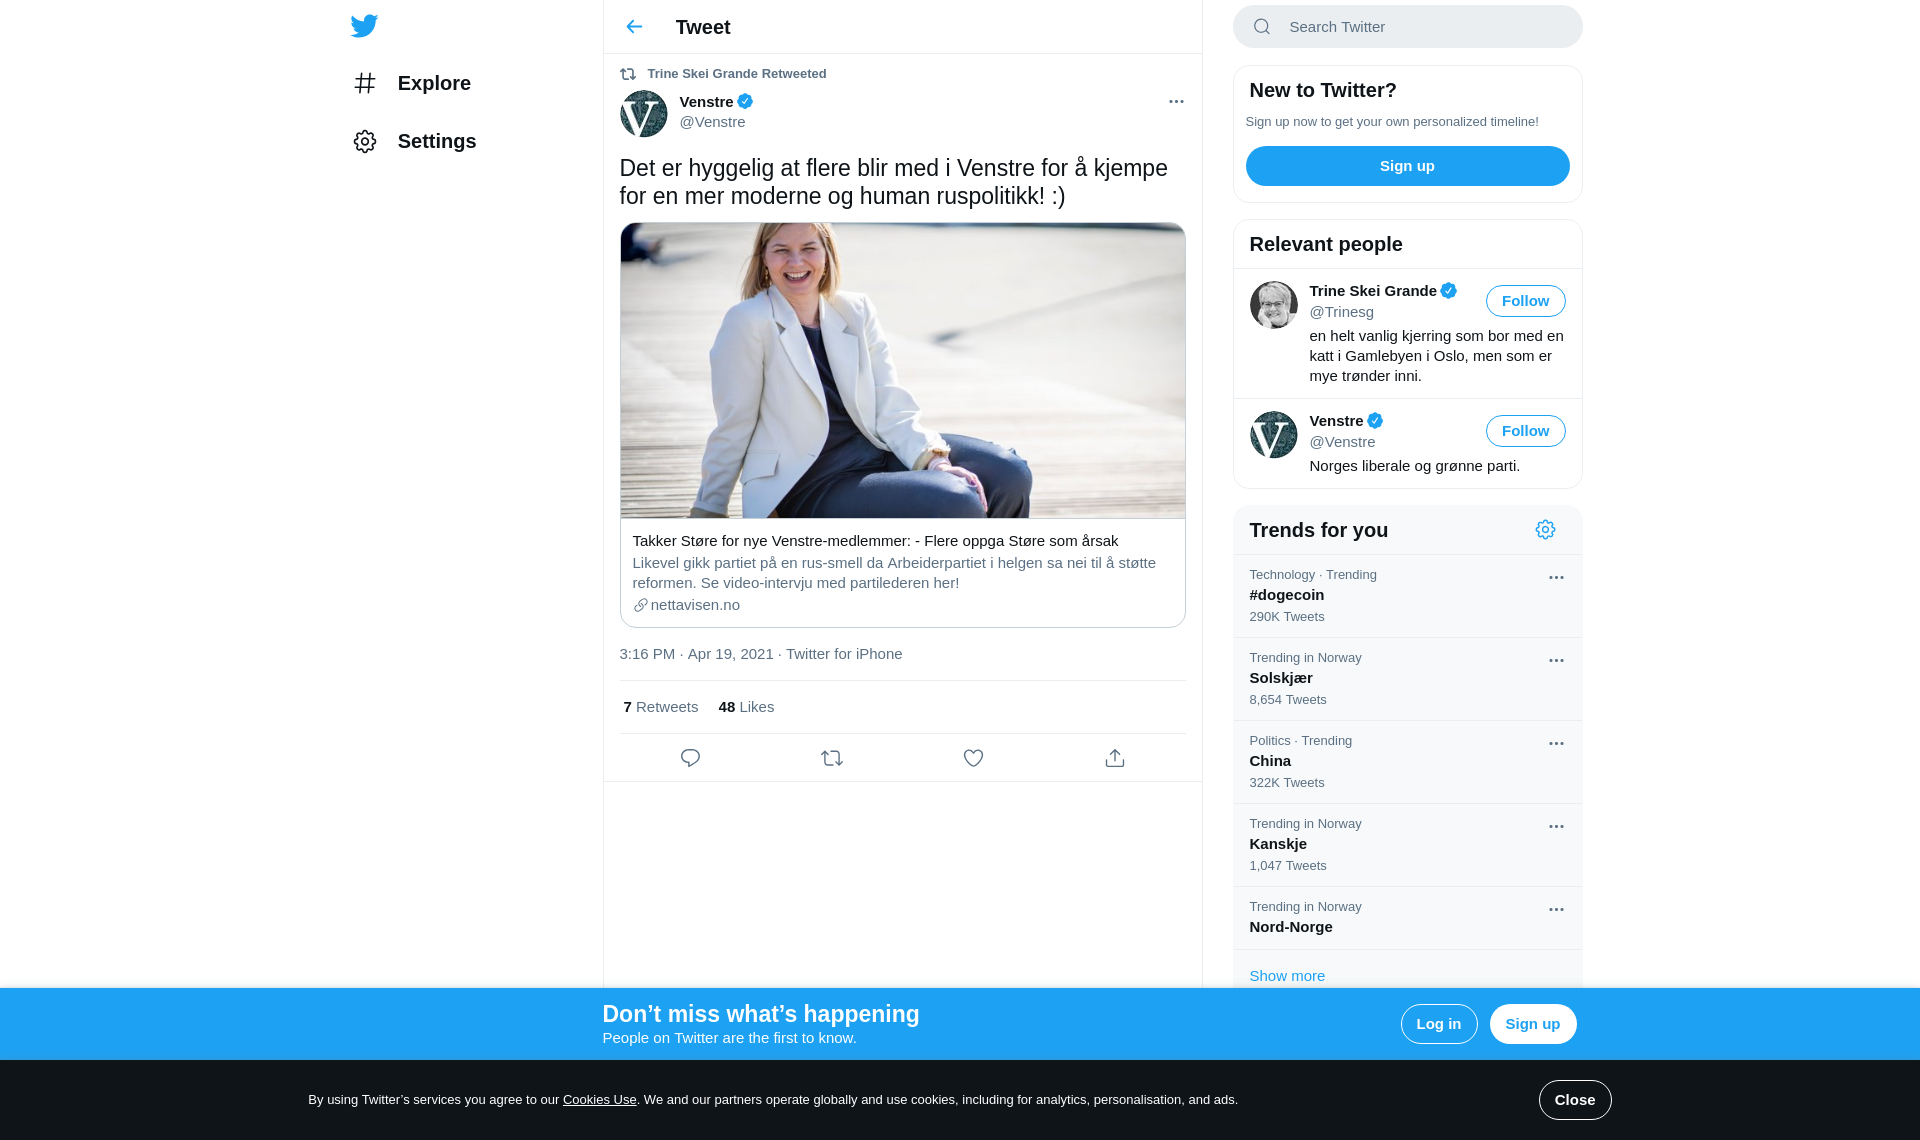Close the cookie notice
1920x1140 pixels.
[x=1574, y=1100]
